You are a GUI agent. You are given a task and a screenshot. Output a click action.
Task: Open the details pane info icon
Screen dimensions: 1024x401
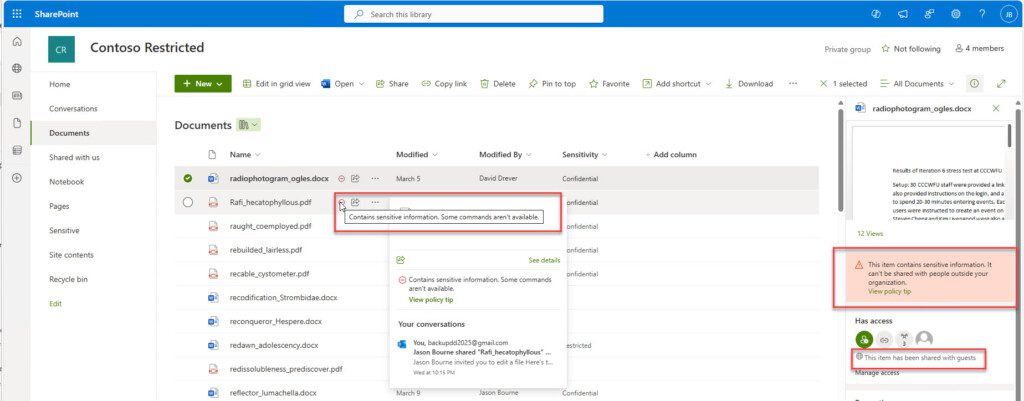click(974, 84)
